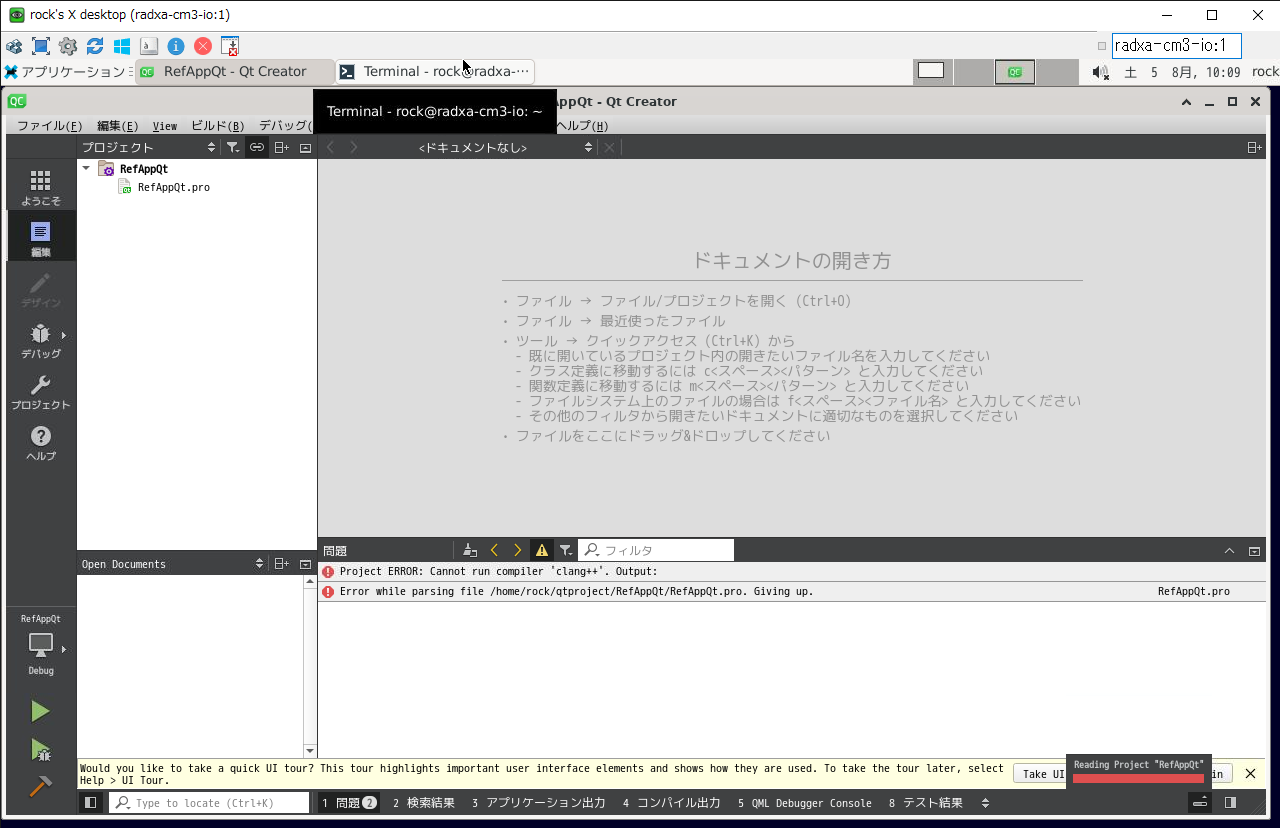Screen dimensions: 1280x828
Task: Close the issues output pane
Action: [1254, 551]
